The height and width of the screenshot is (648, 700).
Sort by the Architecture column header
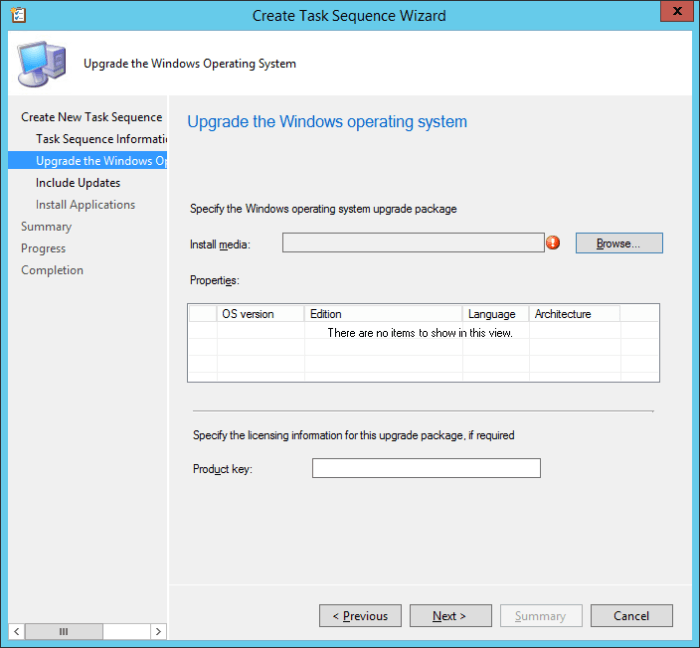[x=575, y=314]
